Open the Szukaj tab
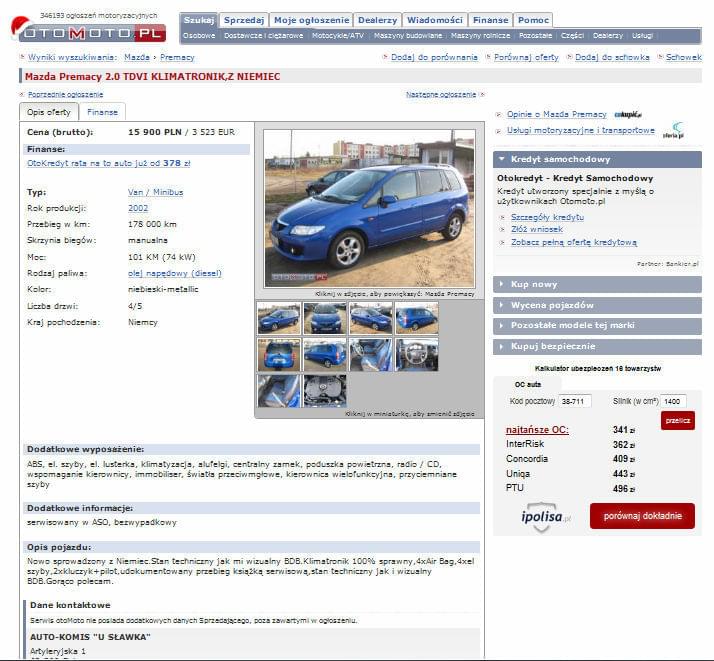 click(x=199, y=20)
